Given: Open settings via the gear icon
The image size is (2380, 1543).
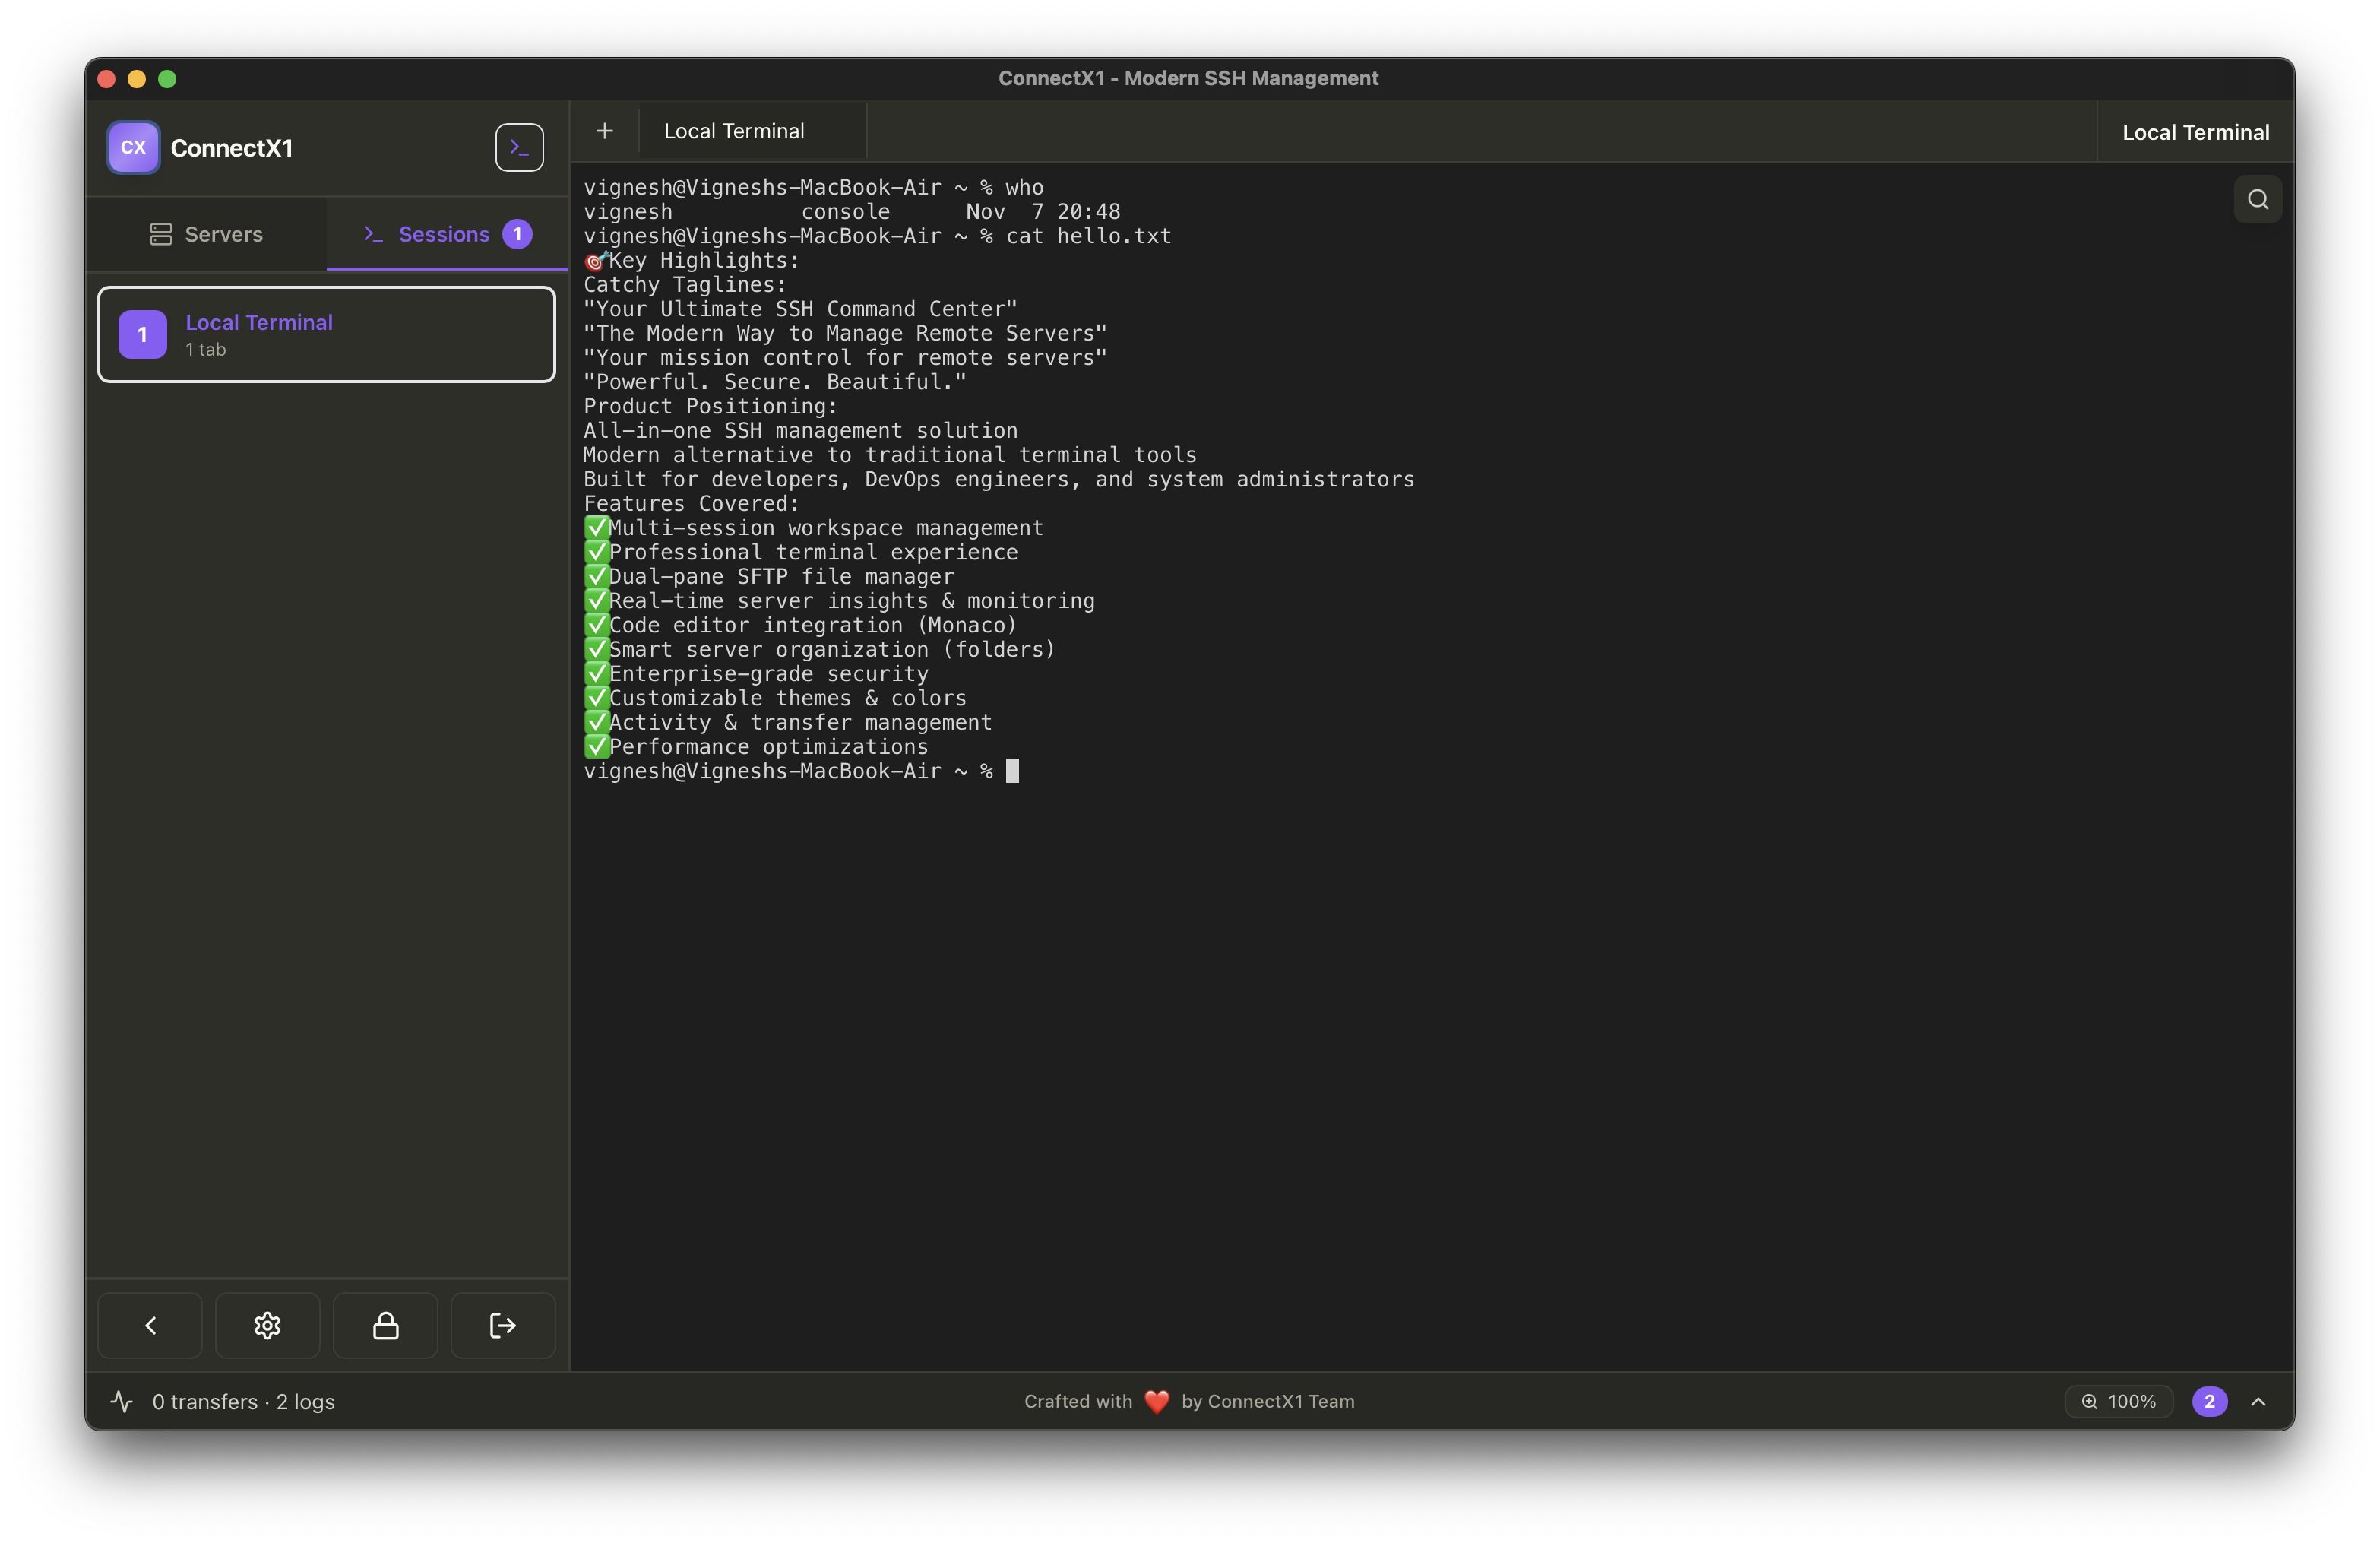Looking at the screenshot, I should point(267,1325).
